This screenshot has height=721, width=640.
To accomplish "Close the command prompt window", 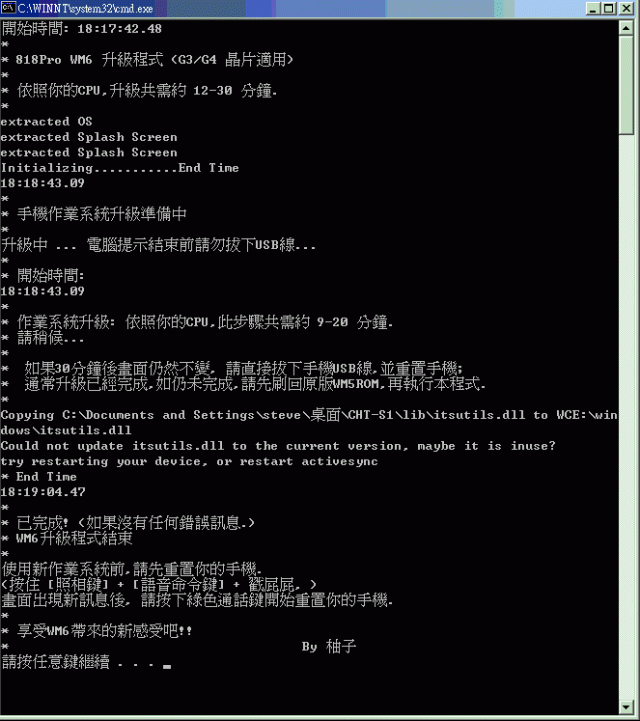I will 626,9.
